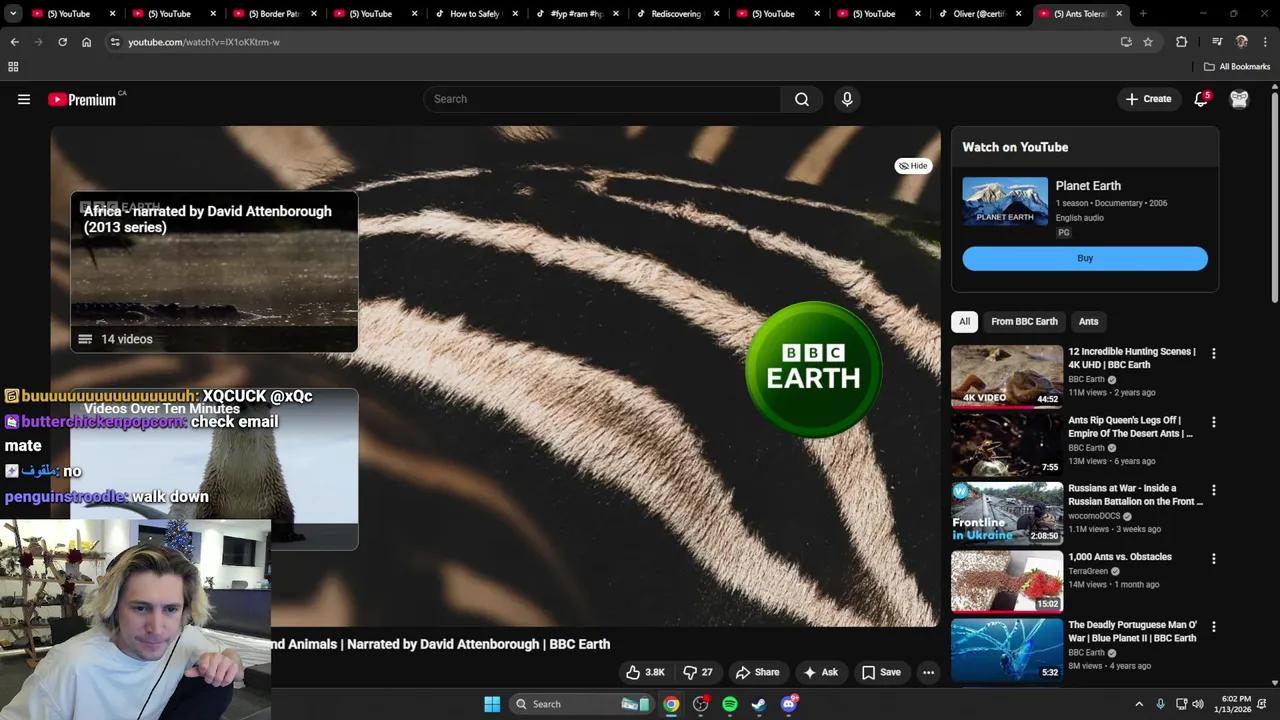This screenshot has height=720, width=1280.
Task: Open the Planet Earth title link
Action: 1088,186
